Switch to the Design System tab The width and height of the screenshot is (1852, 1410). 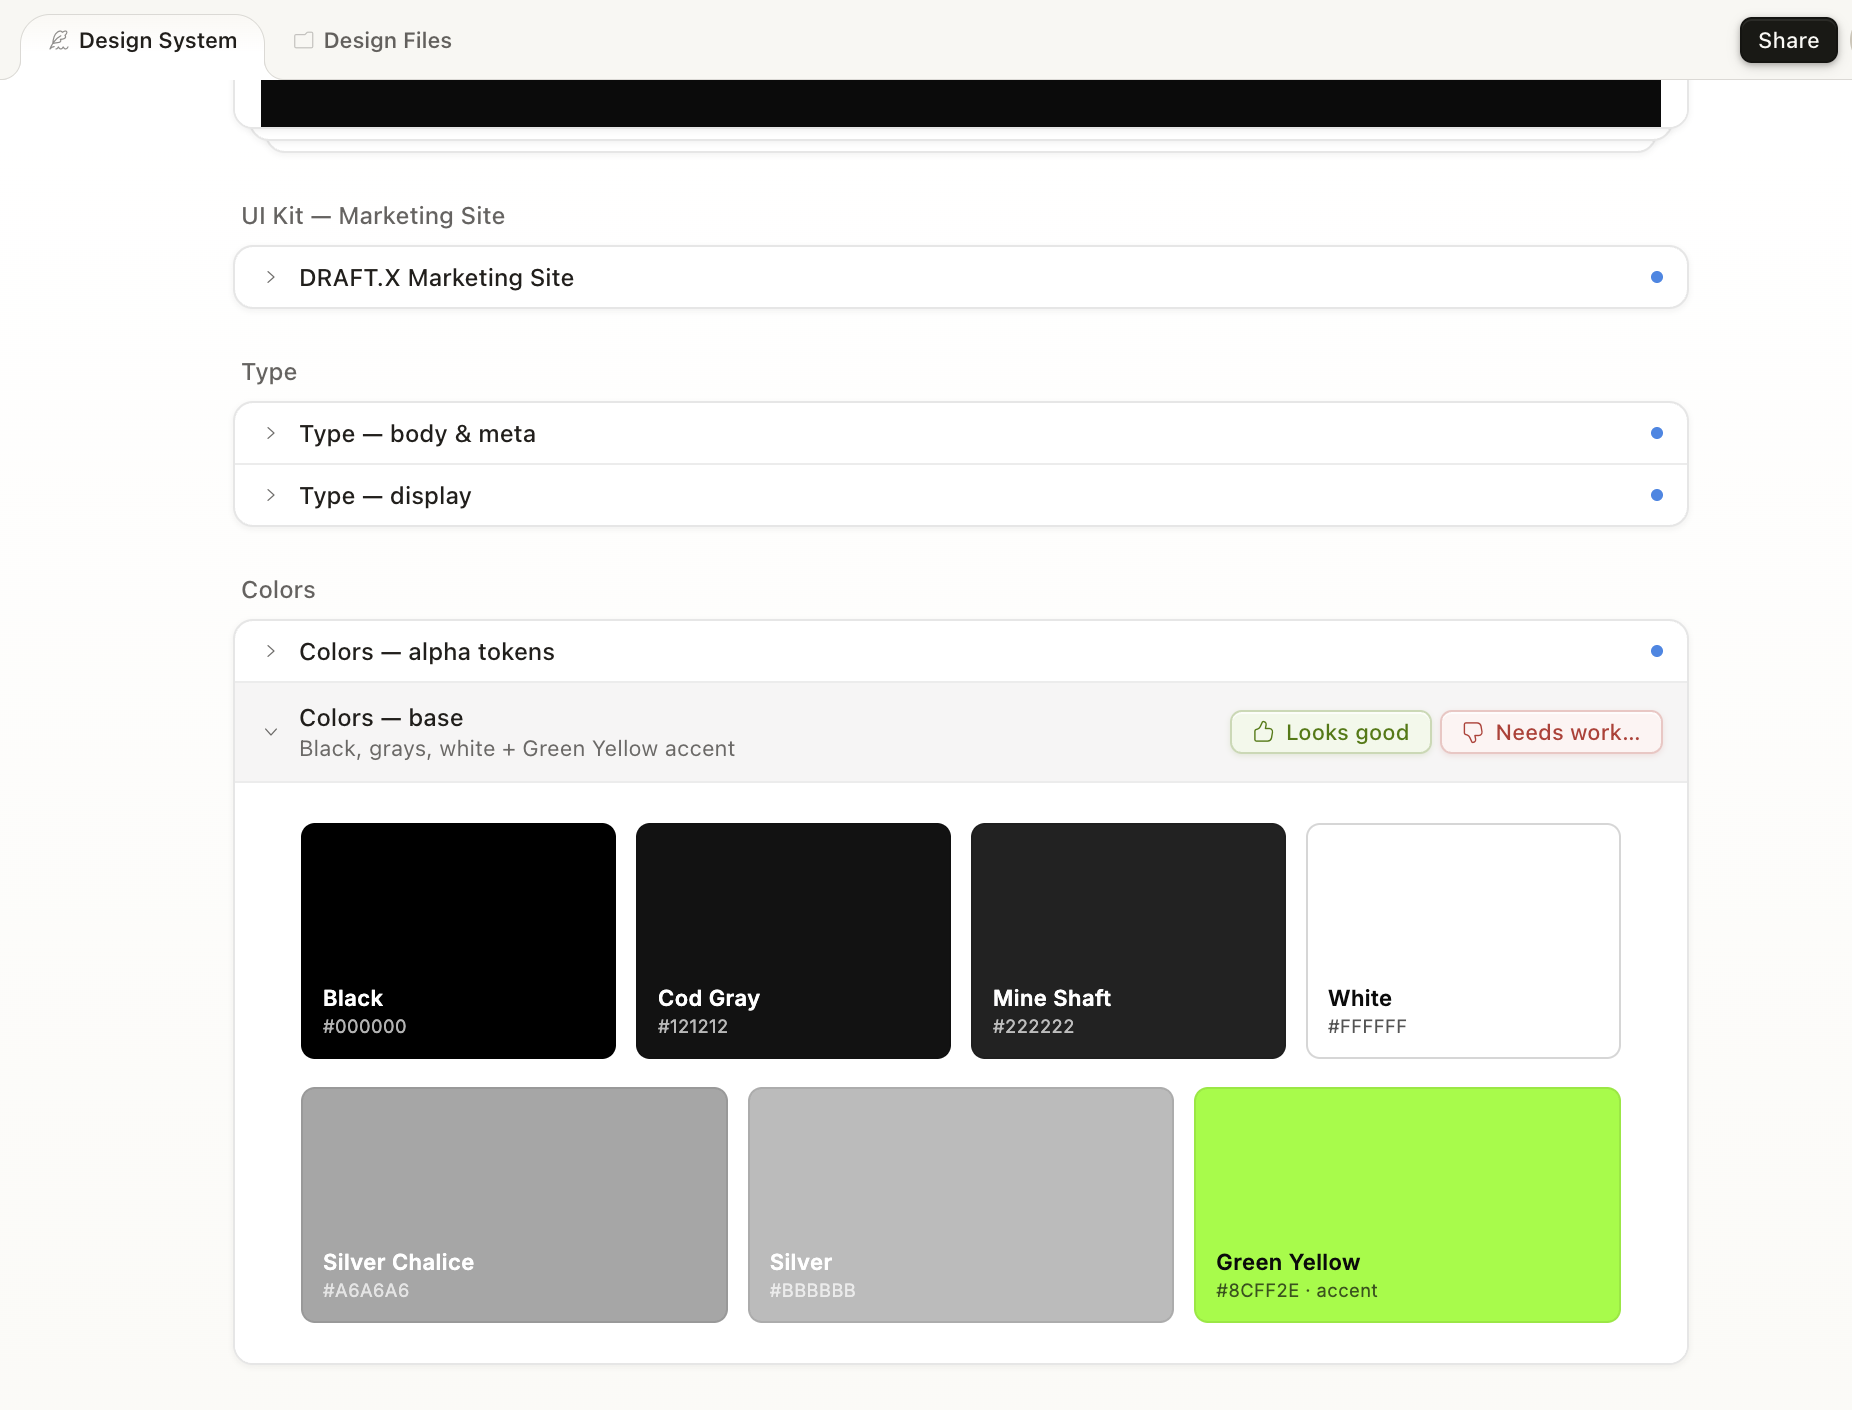pyautogui.click(x=143, y=41)
